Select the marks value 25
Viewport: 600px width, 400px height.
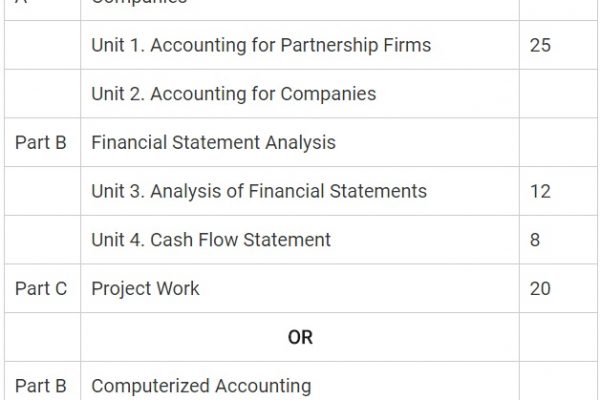[540, 45]
